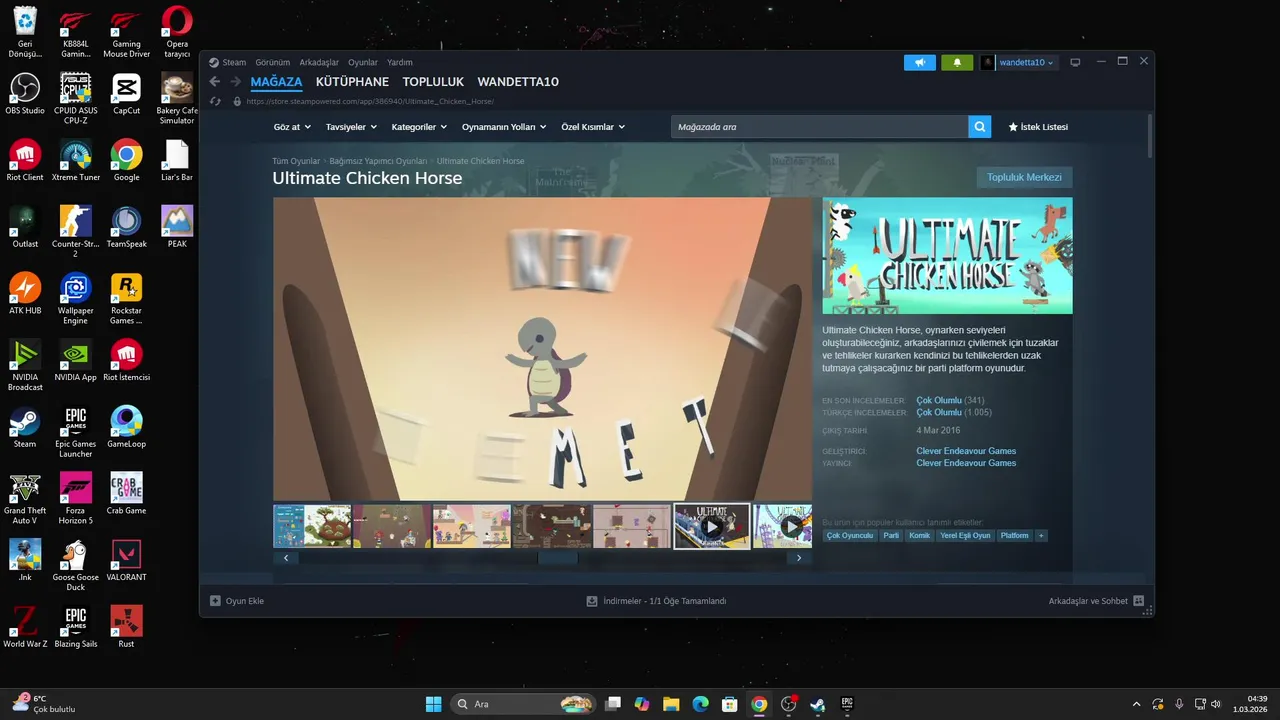Click the Oyun Ekle plus icon
The width and height of the screenshot is (1280, 720).
tap(215, 601)
